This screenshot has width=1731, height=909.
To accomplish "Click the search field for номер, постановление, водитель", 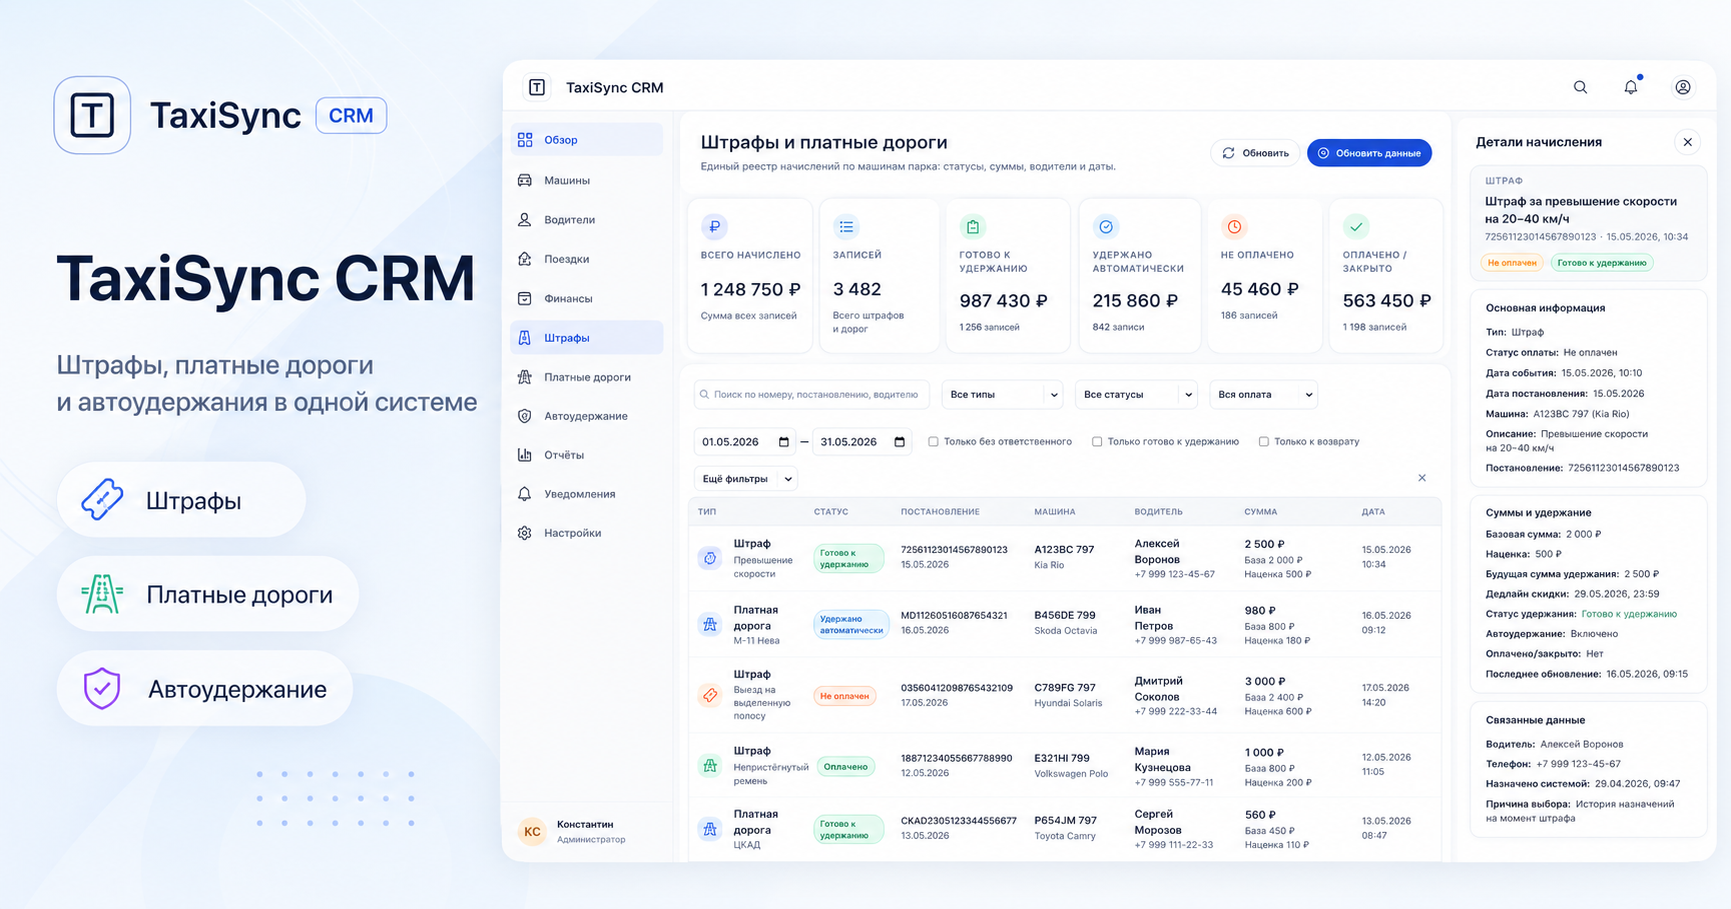I will 811,395.
